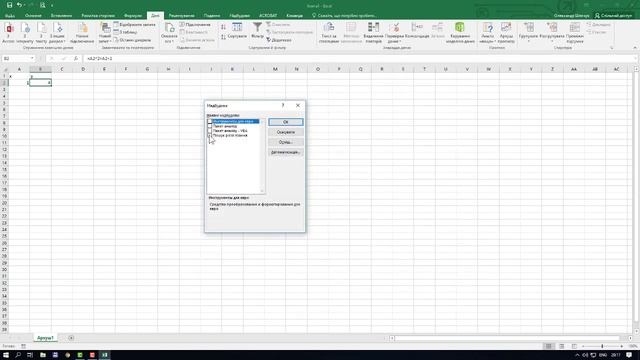Confirm add-ins dialog with OK
This screenshot has width=640, height=360.
coord(286,122)
